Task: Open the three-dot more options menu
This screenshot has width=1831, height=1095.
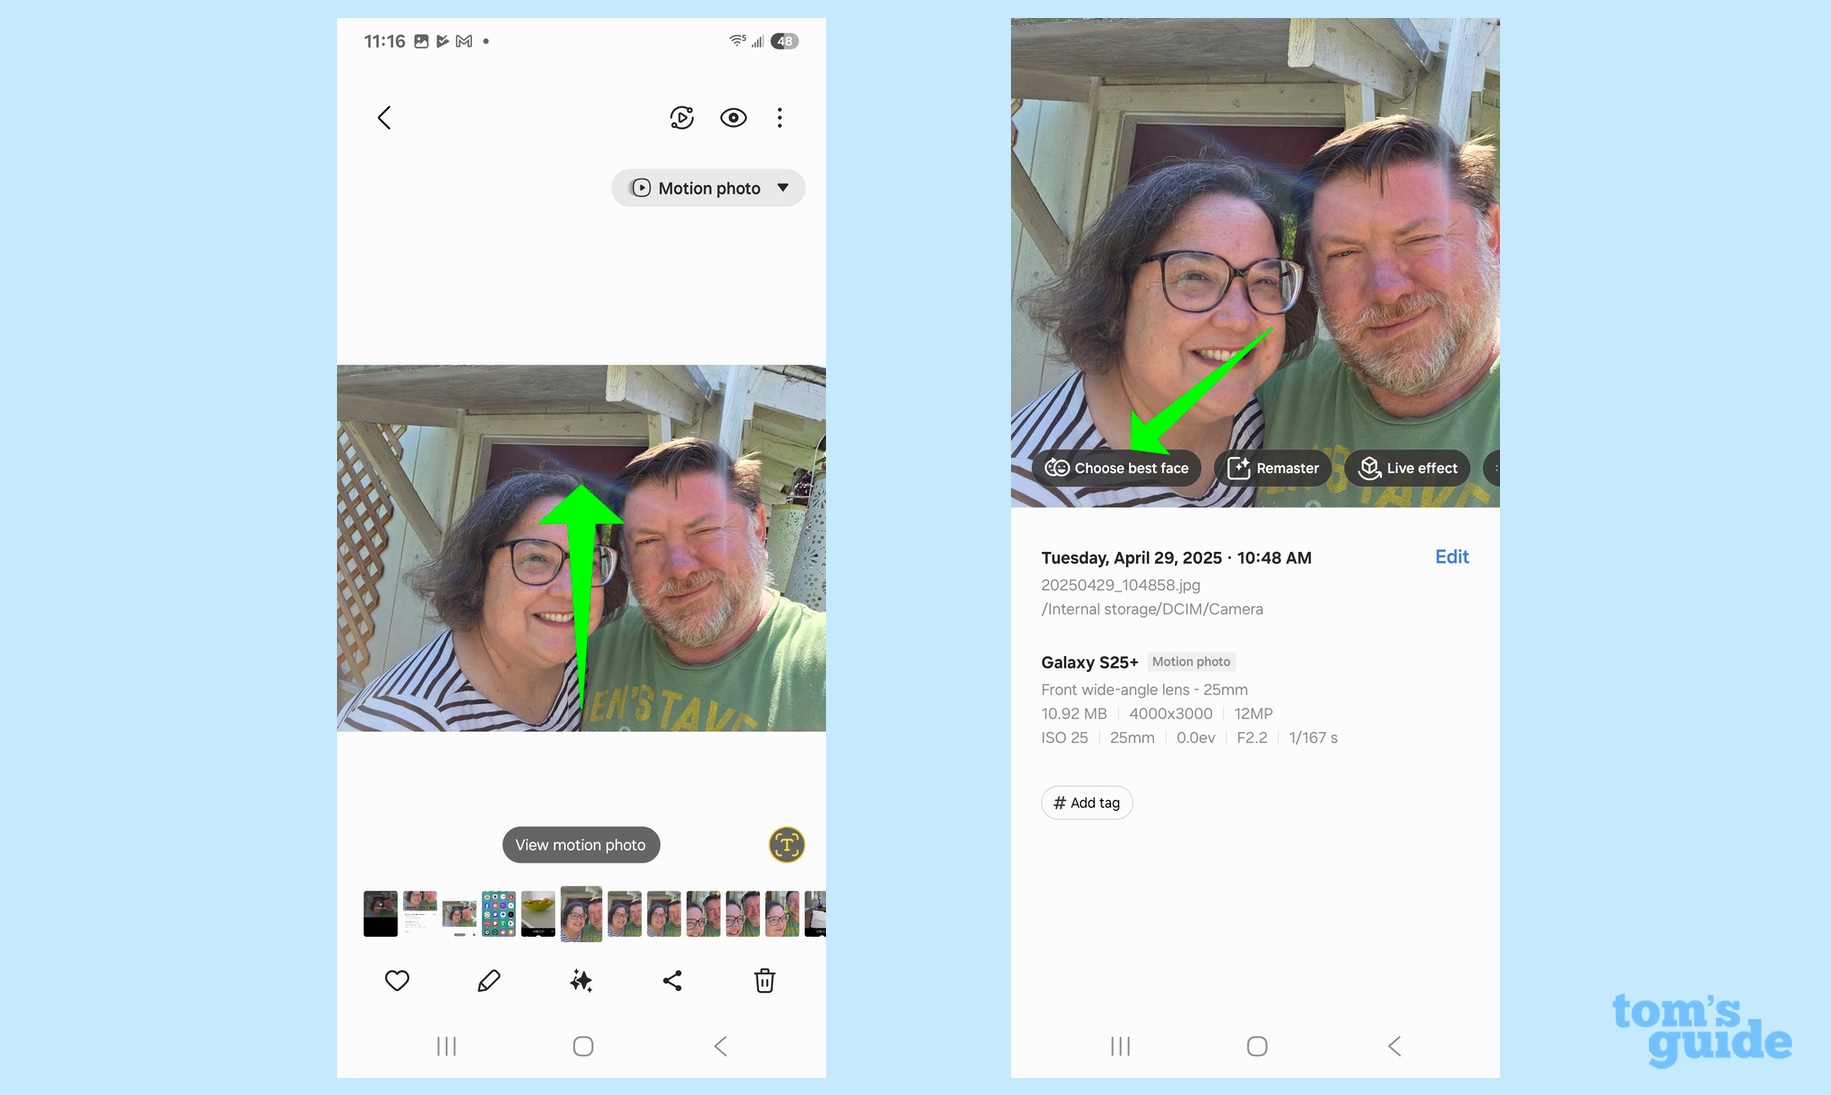Action: coord(780,118)
